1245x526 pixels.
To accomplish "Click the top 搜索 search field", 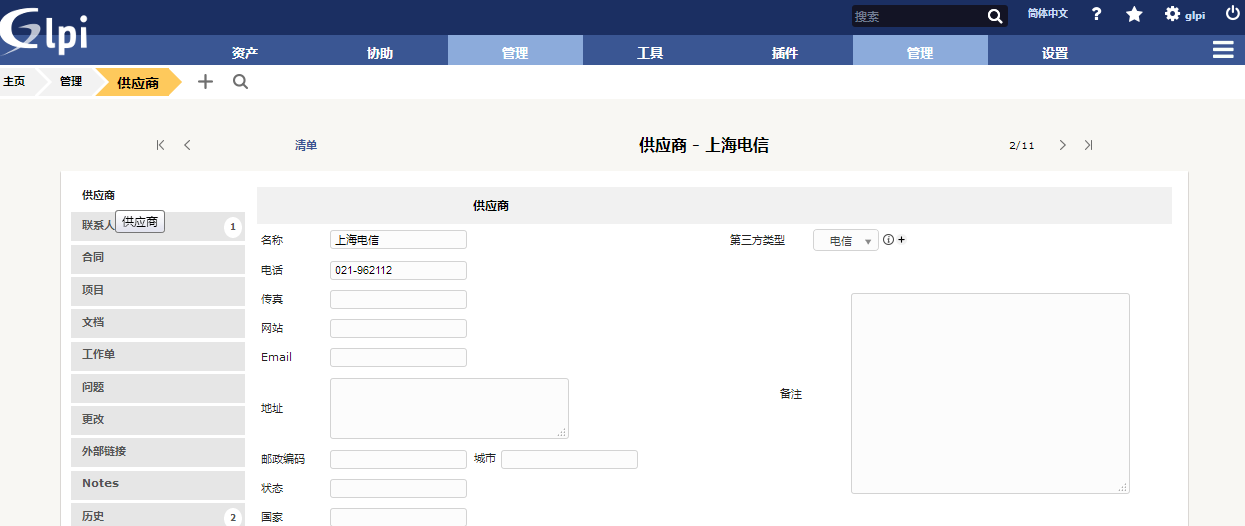I will point(918,16).
